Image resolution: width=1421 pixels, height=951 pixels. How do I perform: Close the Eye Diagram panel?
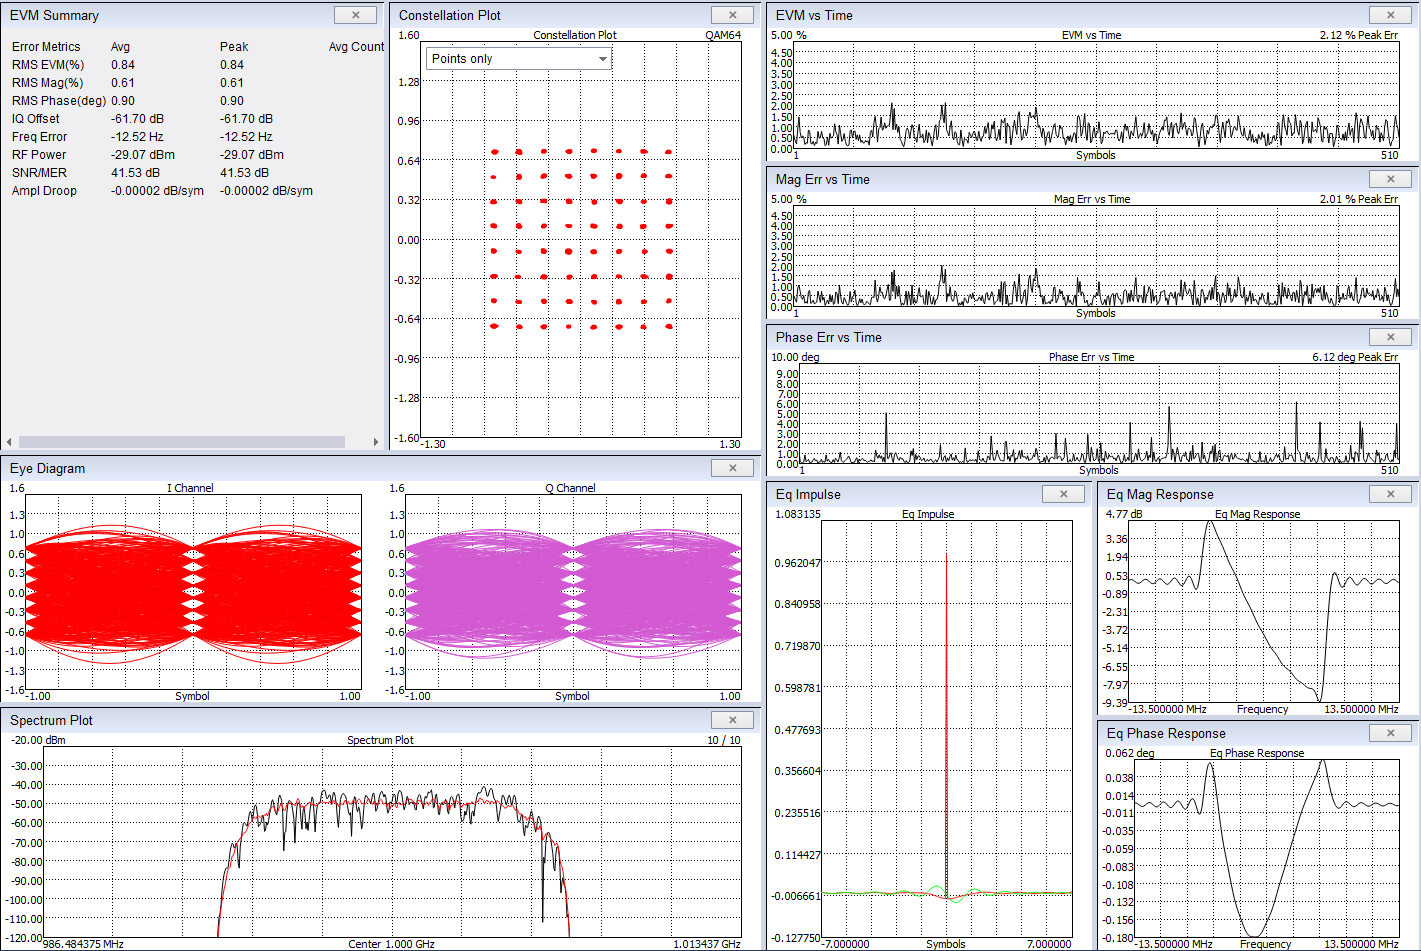732,468
